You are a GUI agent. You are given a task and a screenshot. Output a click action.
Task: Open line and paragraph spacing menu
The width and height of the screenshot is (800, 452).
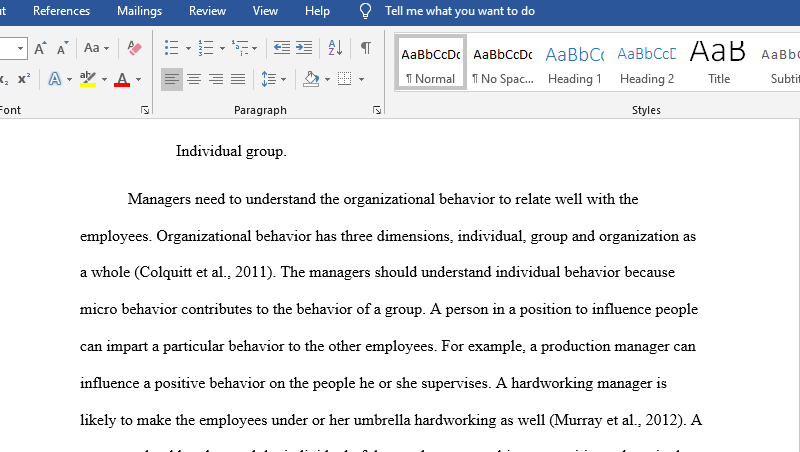click(273, 79)
